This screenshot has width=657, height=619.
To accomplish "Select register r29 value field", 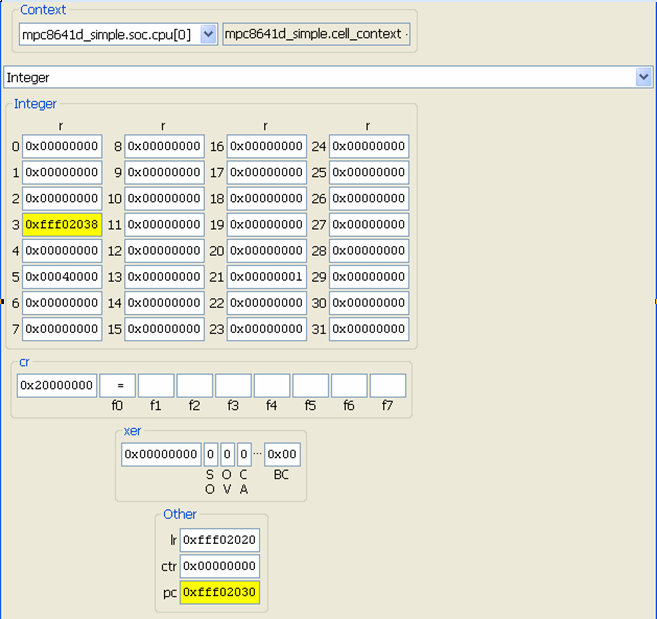I will pyautogui.click(x=369, y=277).
